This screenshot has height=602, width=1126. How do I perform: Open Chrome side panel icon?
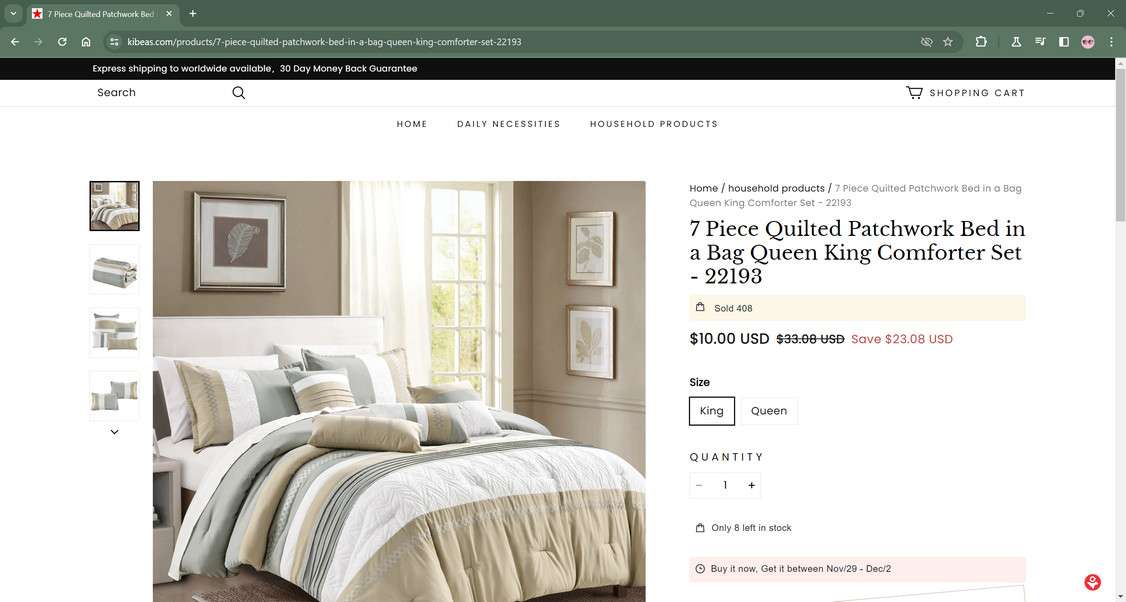[1064, 42]
